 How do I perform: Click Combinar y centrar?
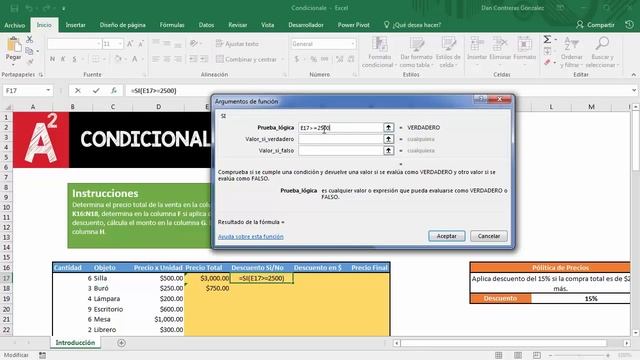point(247,59)
